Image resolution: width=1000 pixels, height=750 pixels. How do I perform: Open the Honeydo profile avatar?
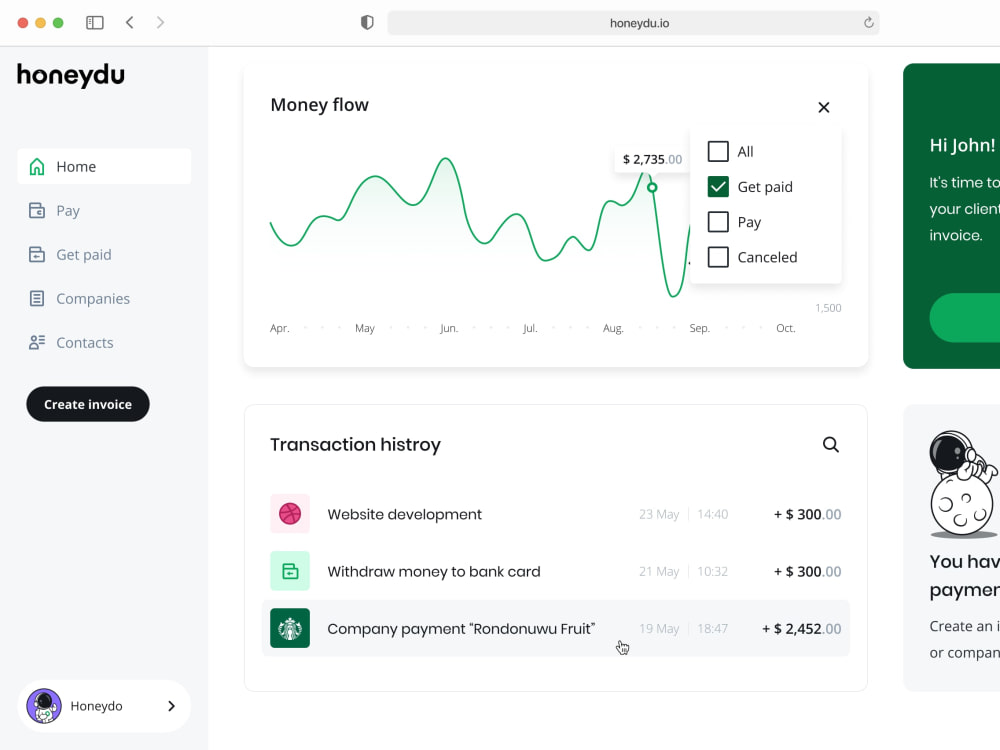44,706
